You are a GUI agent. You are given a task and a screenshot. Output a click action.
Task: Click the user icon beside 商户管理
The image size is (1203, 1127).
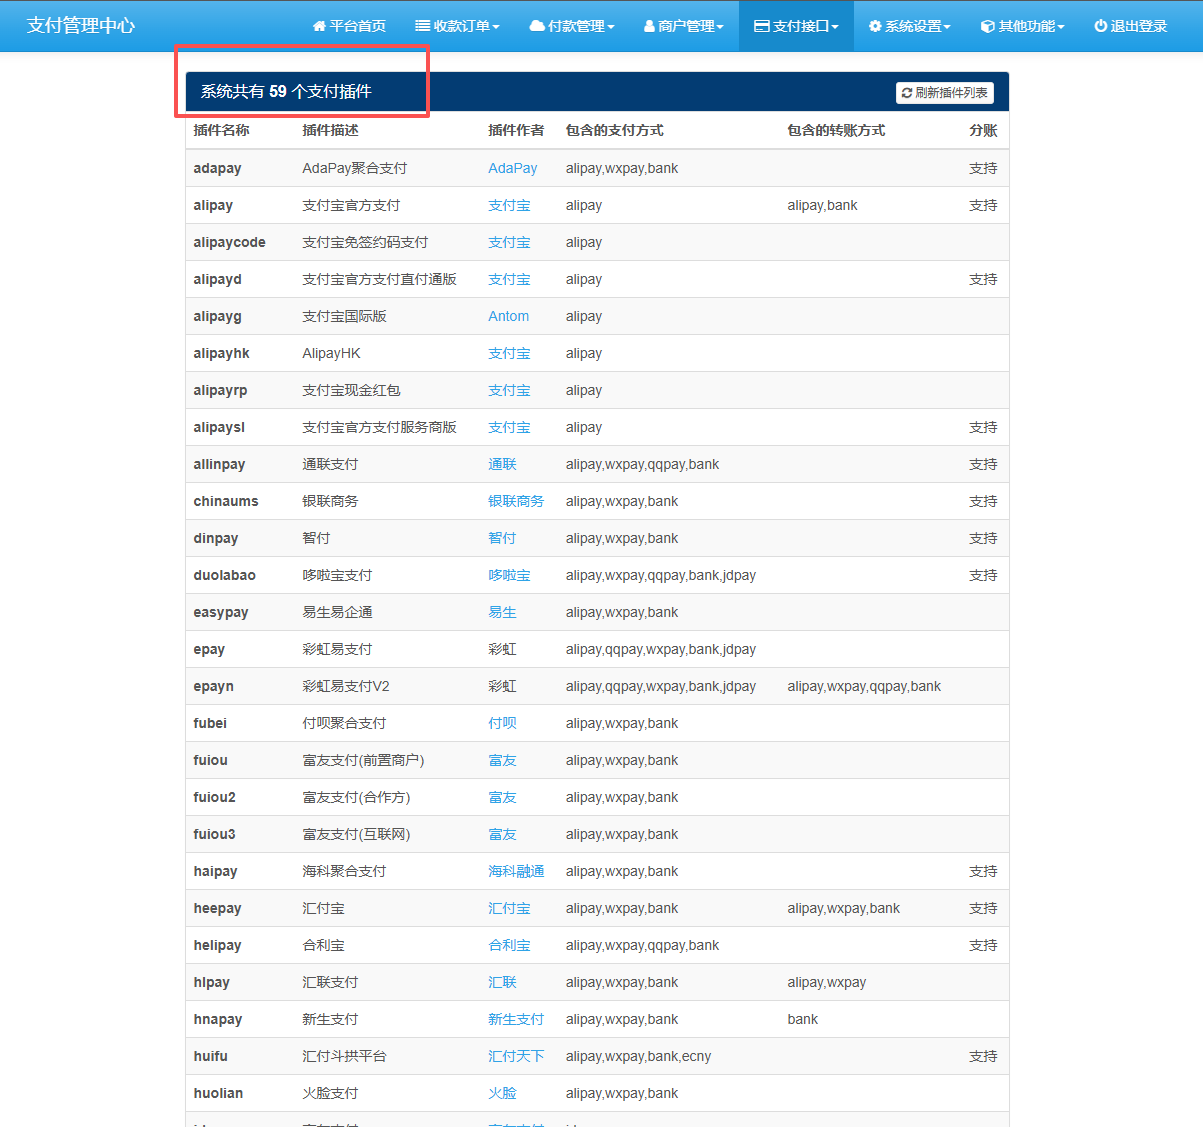click(649, 26)
